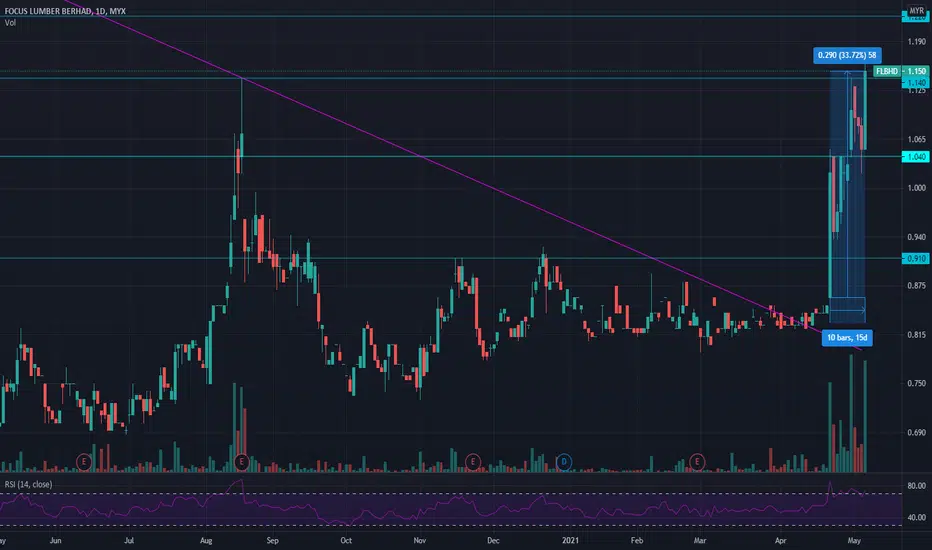Click the 10 bars, 15d measurement label
Viewport: 932px width, 550px height.
coord(847,338)
